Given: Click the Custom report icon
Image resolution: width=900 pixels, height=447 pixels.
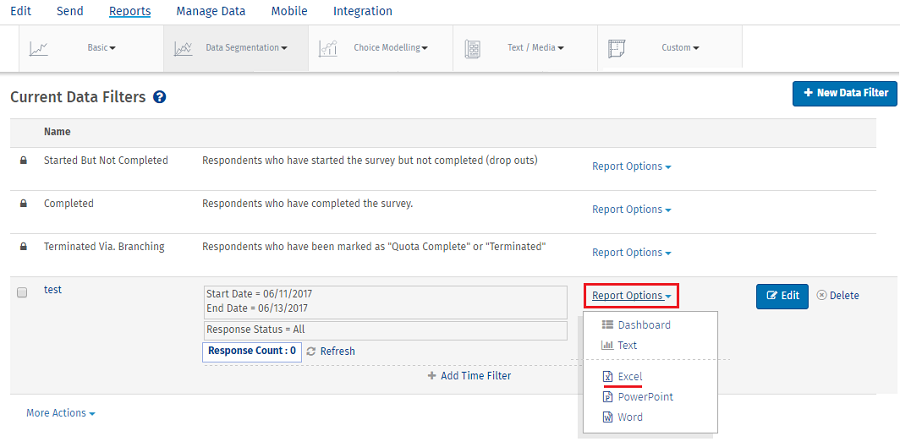Looking at the screenshot, I should coord(616,48).
